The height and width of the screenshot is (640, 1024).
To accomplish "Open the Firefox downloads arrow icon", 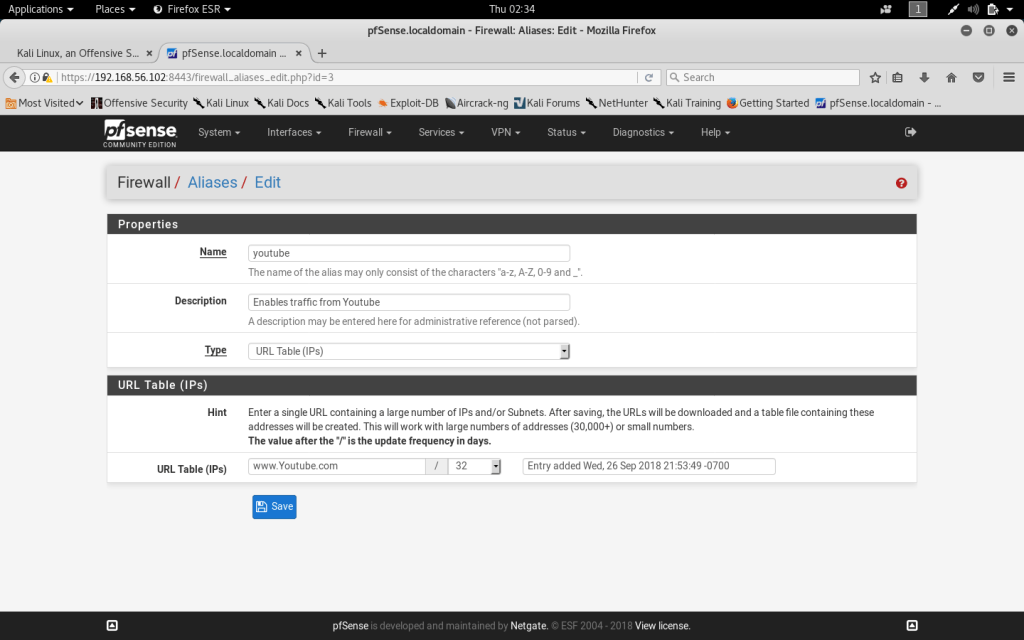I will tap(924, 77).
